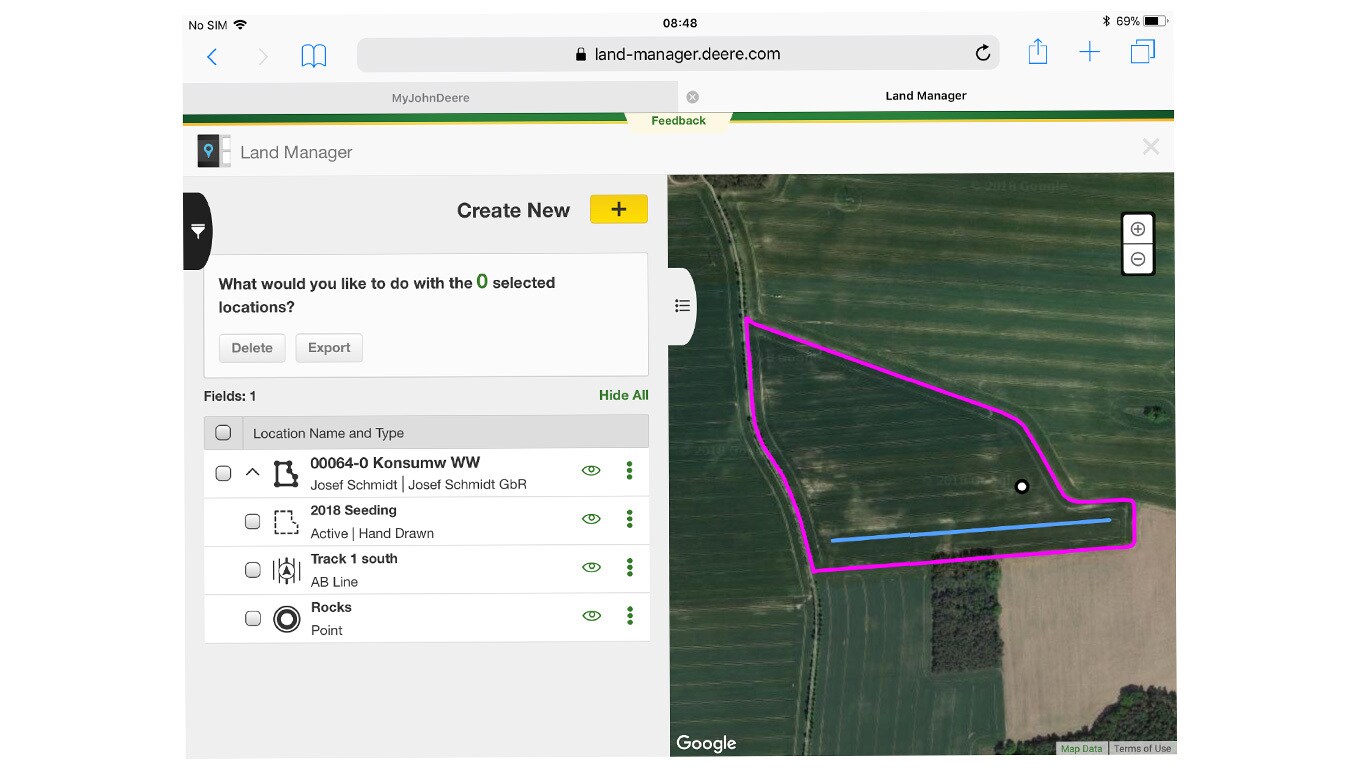The image size is (1366, 768).
Task: Hide the Rocks point visibility eye
Action: [591, 616]
